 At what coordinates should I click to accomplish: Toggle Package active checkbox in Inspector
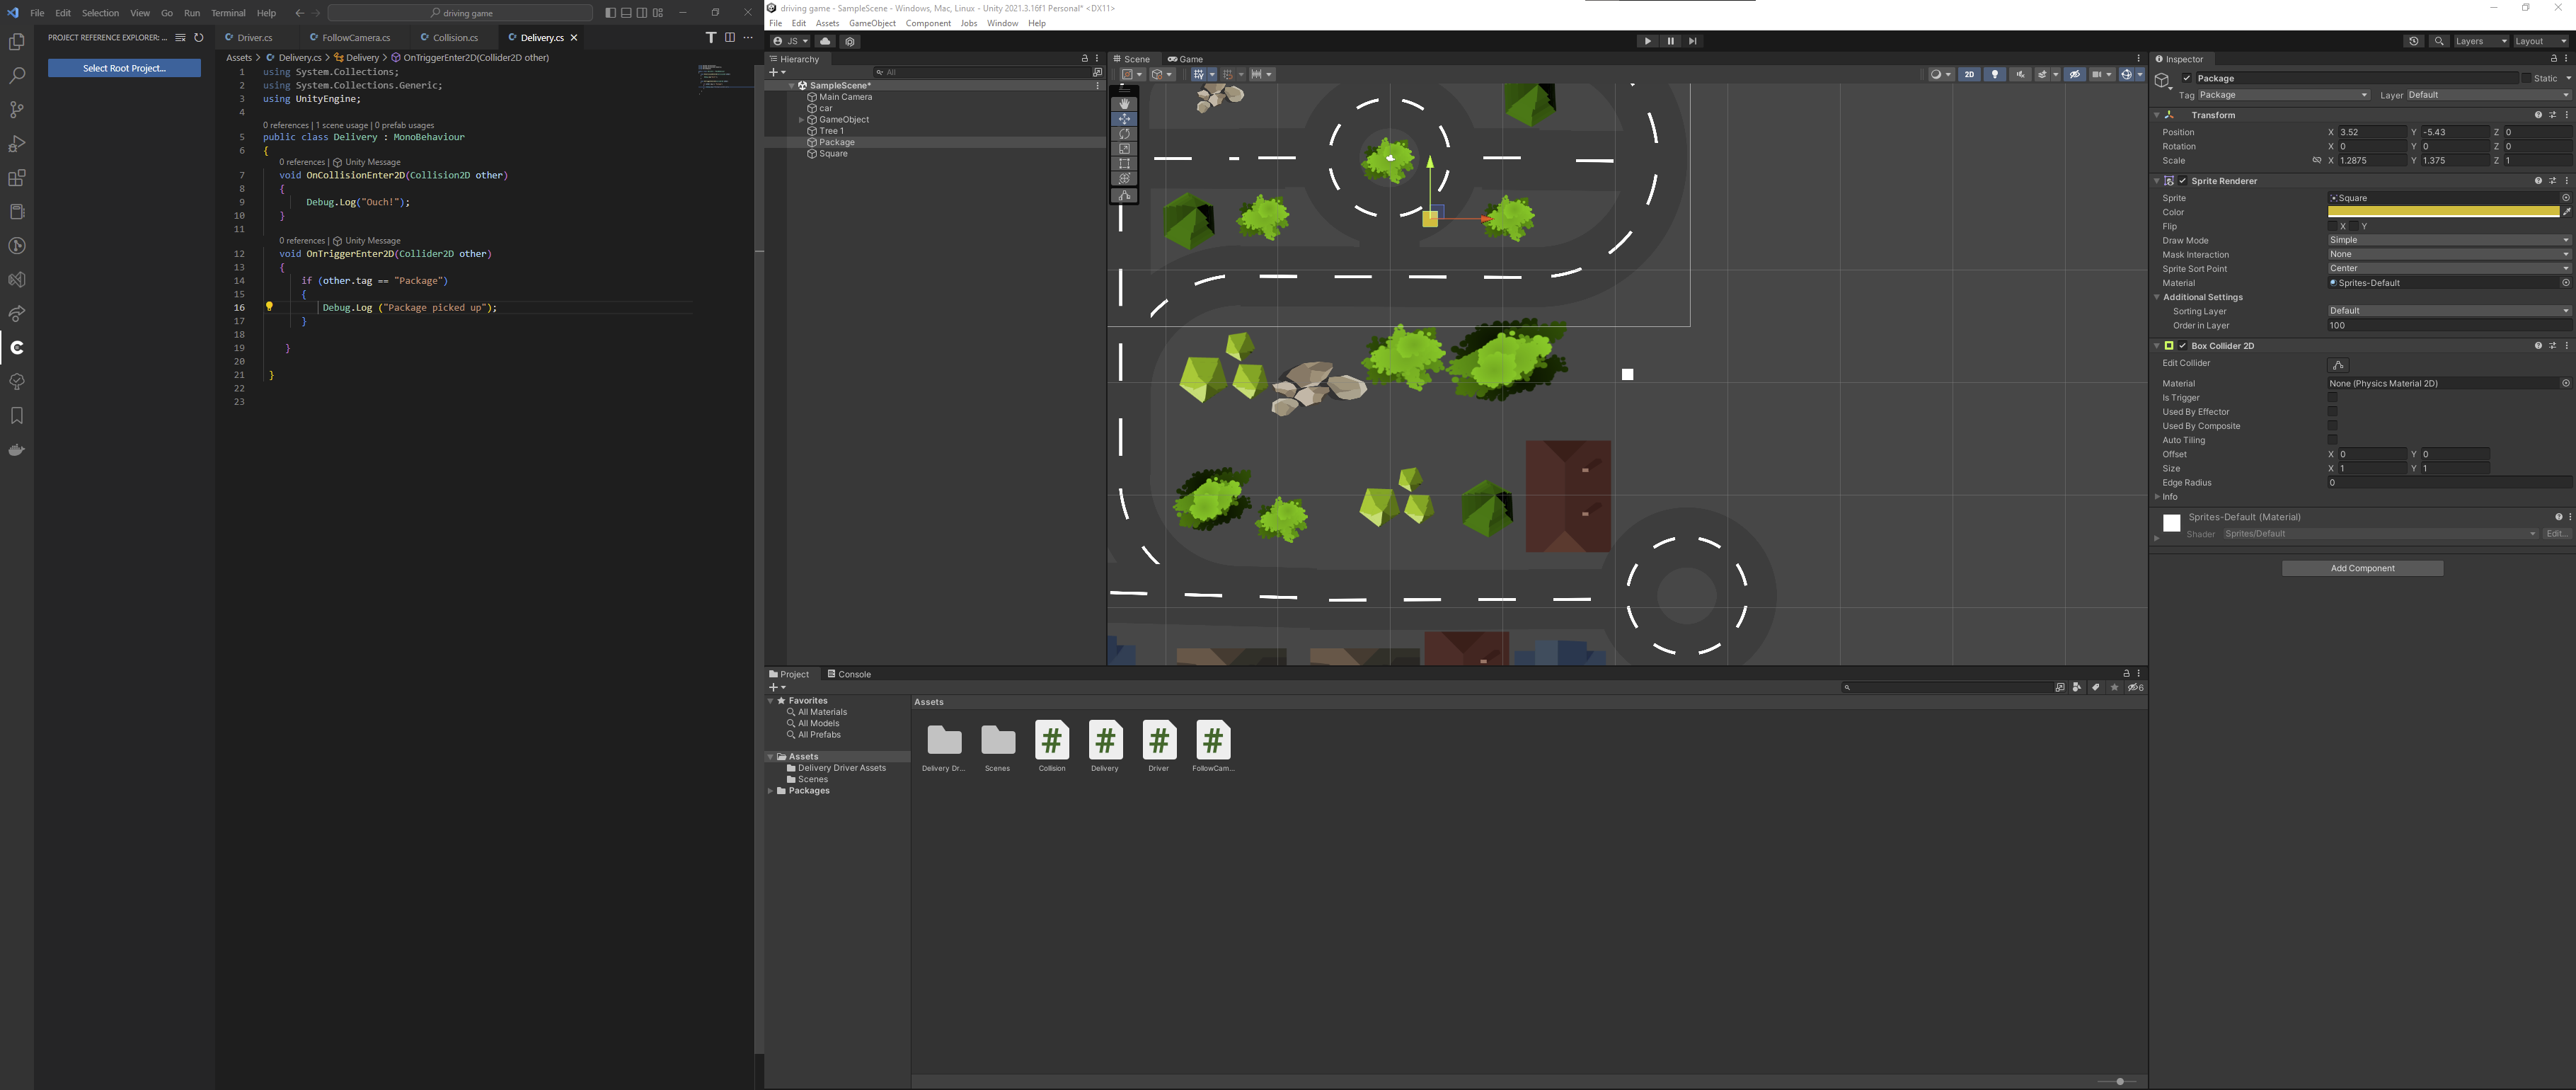point(2187,78)
